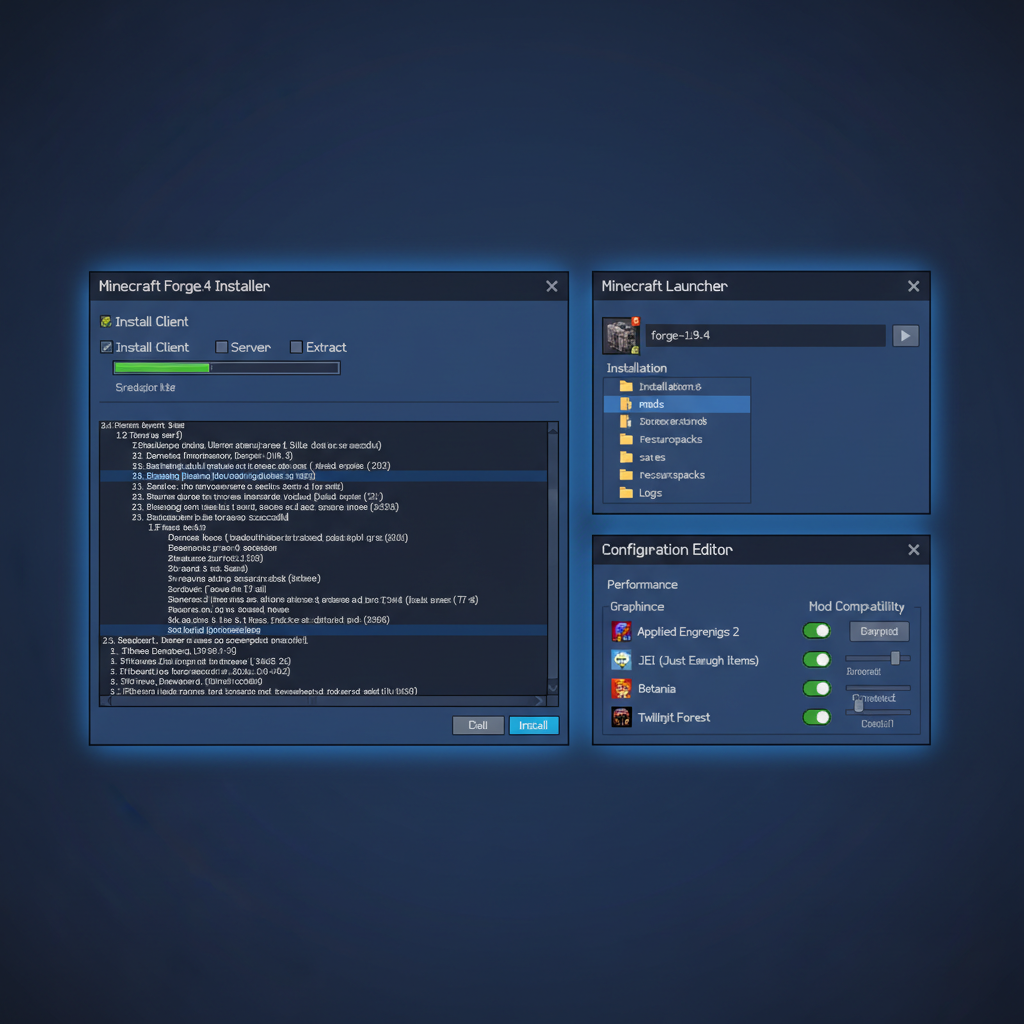Click the Garprod button under Mod Compatibility
1024x1024 pixels.
(879, 632)
